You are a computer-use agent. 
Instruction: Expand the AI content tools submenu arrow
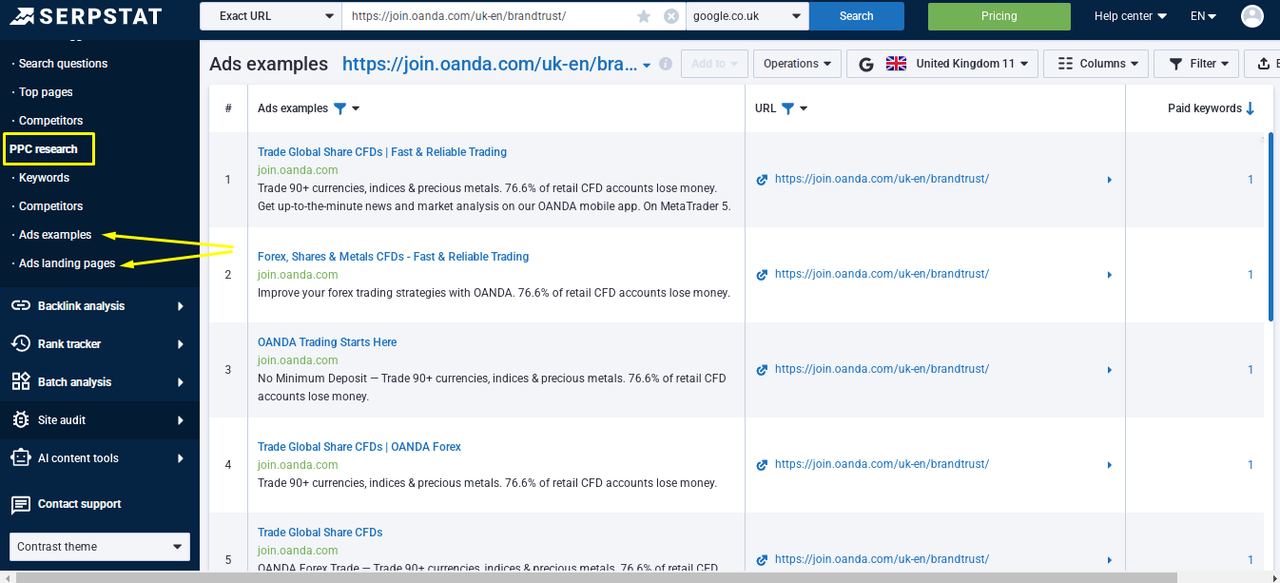(181, 458)
